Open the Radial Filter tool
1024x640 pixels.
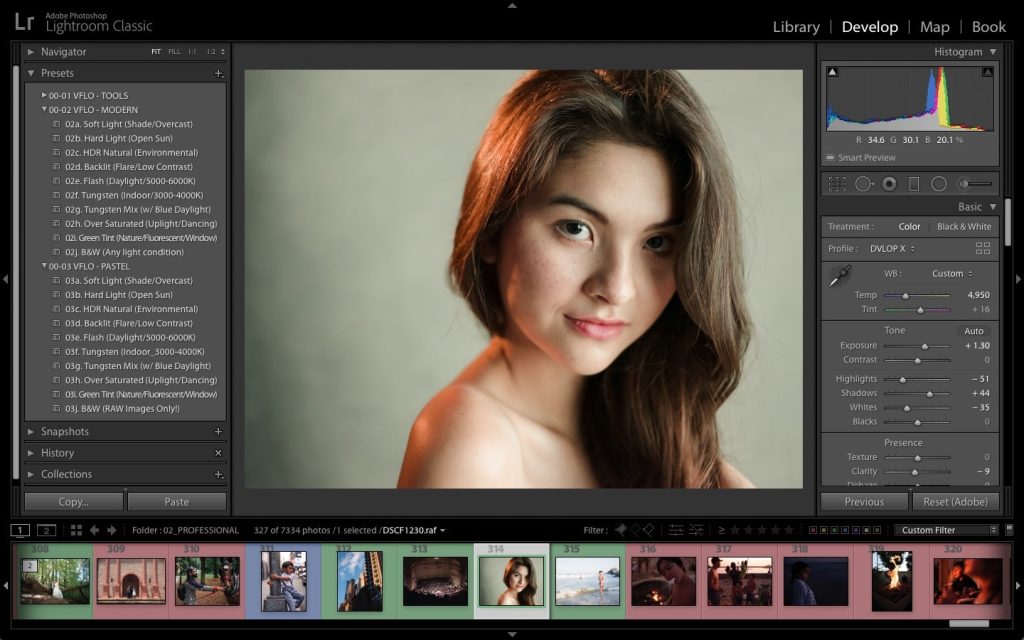tap(939, 183)
